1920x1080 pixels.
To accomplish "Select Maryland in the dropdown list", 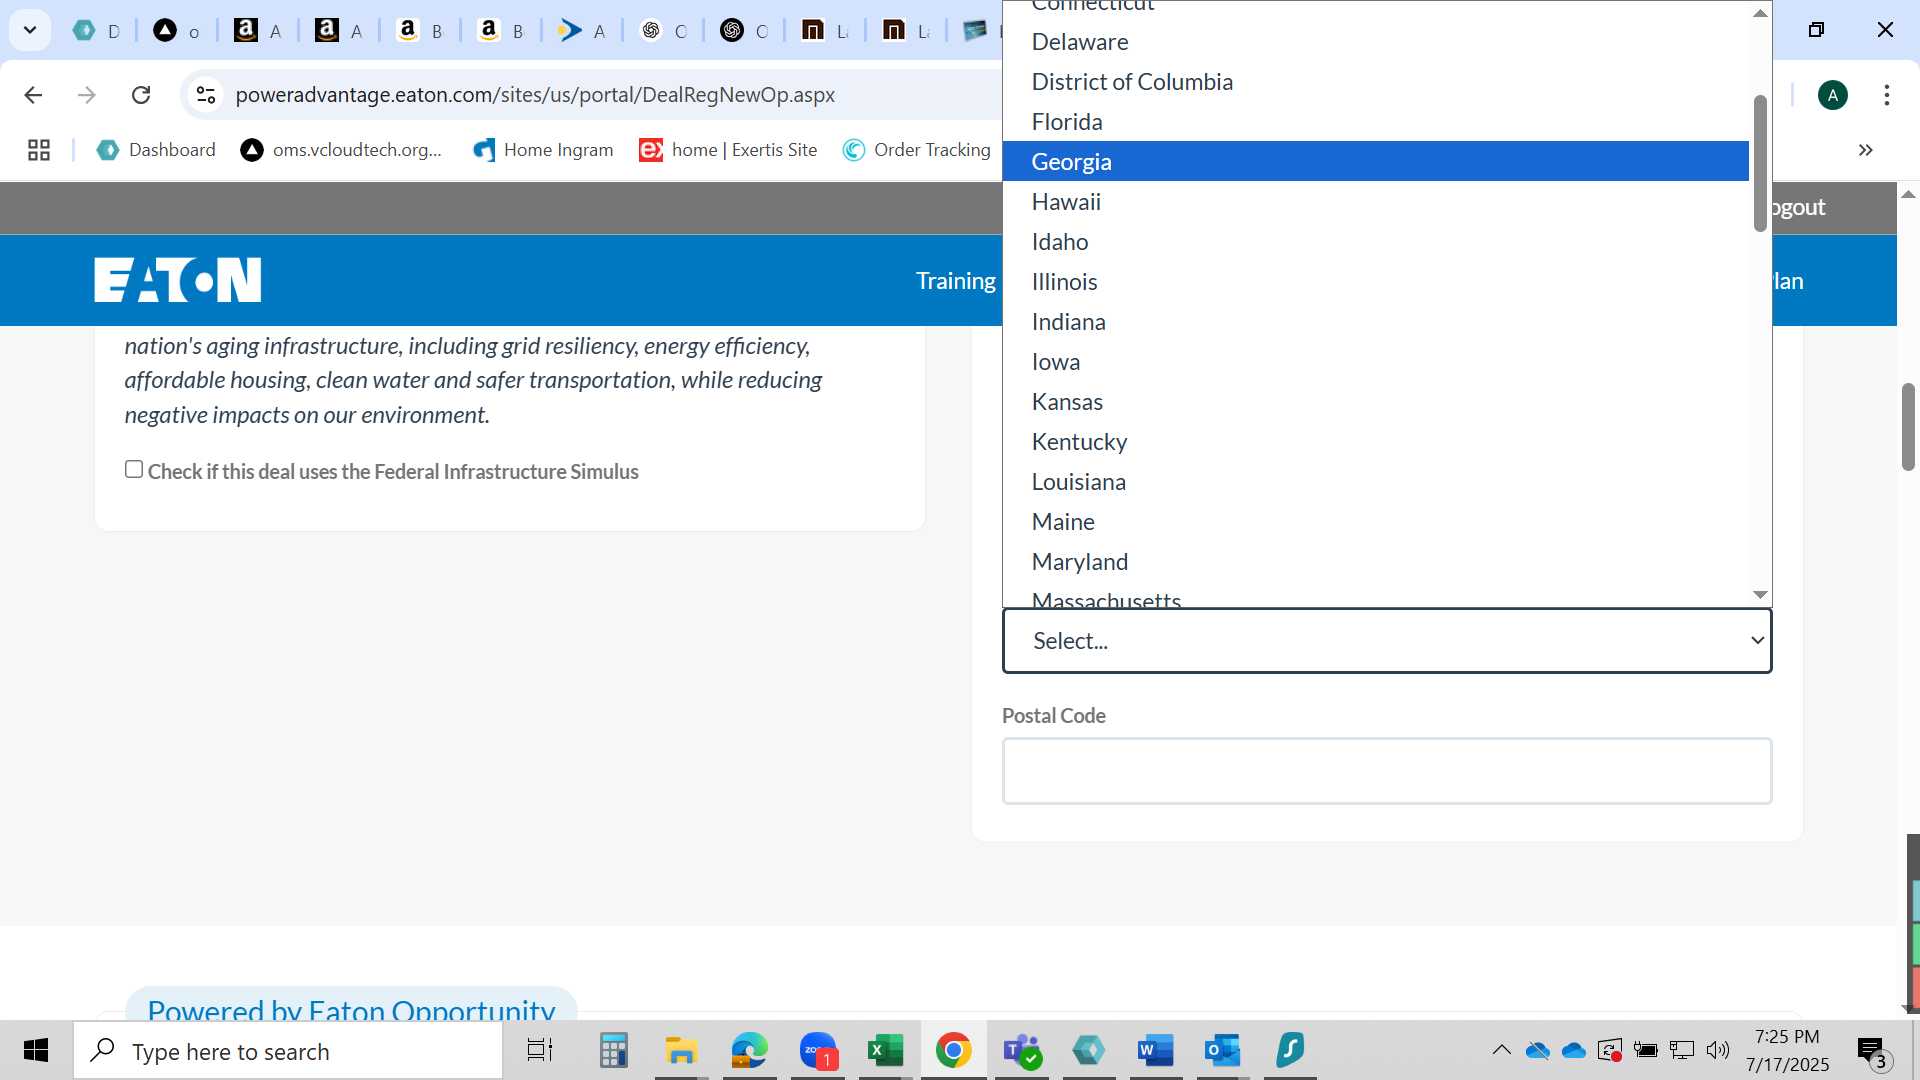I will (x=1375, y=562).
